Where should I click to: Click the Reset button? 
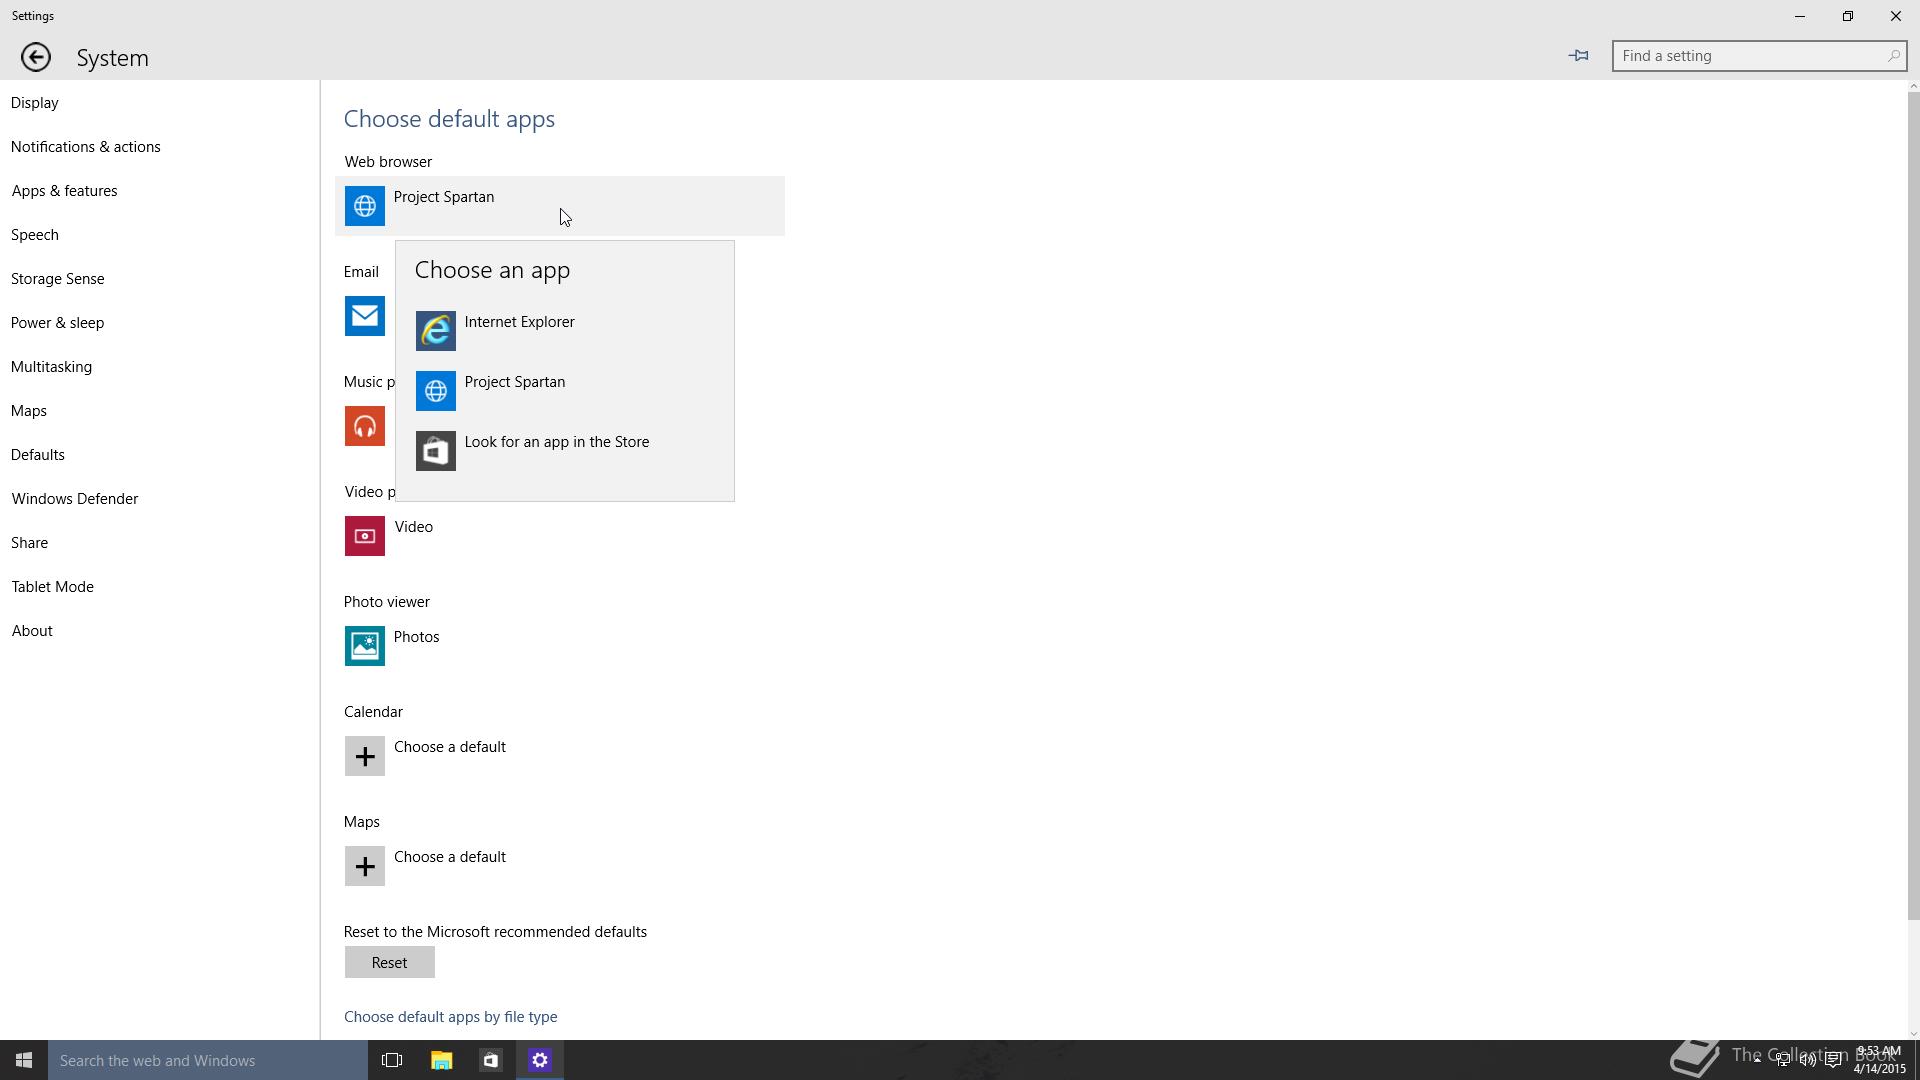390,963
